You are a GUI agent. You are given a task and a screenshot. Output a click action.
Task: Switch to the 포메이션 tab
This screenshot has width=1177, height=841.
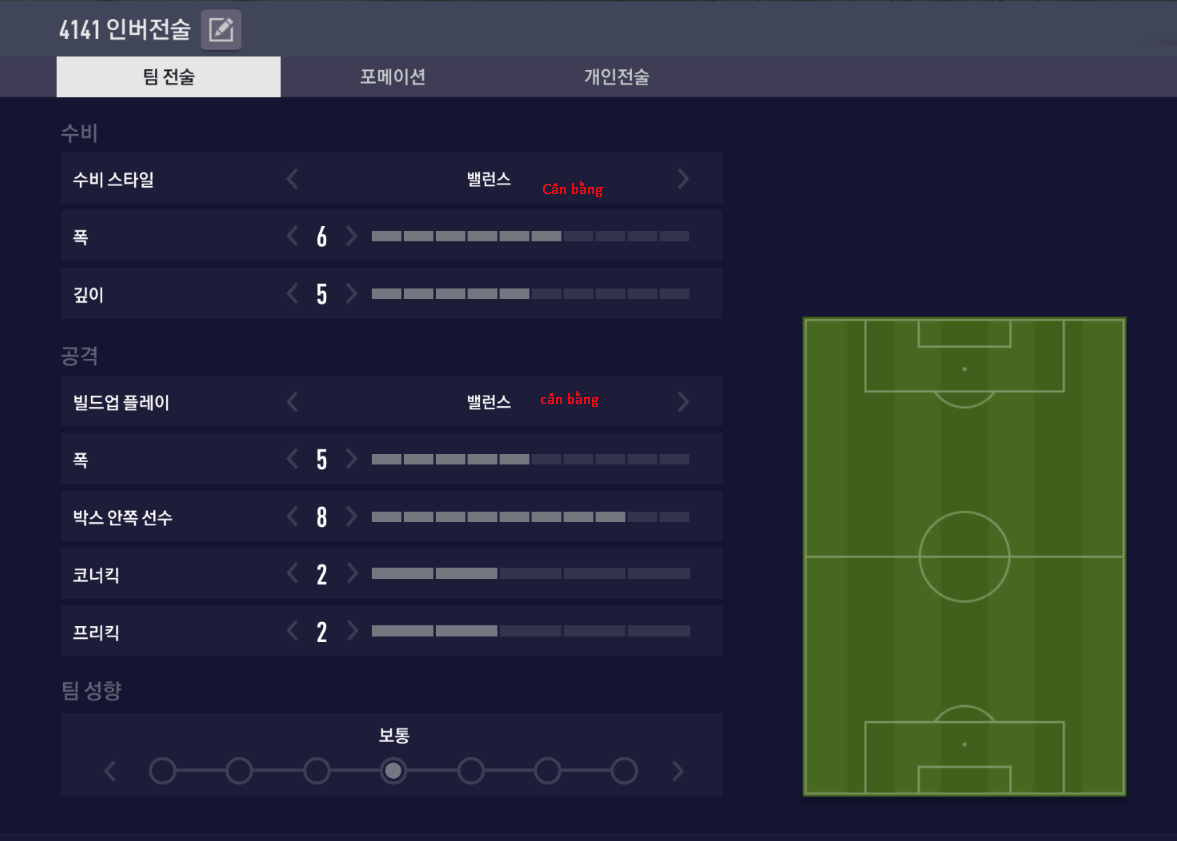(x=393, y=77)
